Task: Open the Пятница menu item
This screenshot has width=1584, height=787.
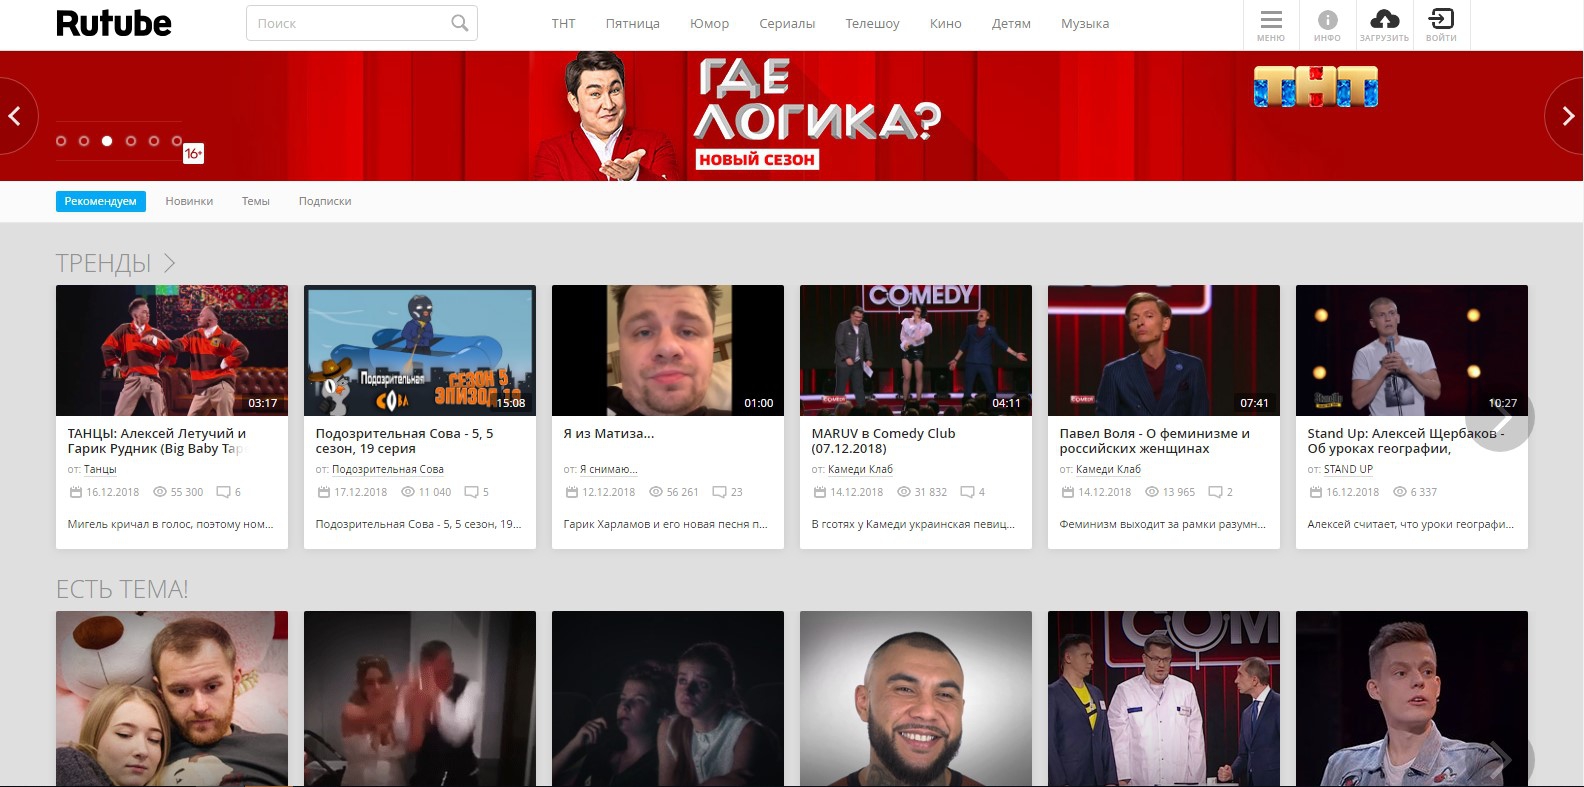Action: (632, 23)
